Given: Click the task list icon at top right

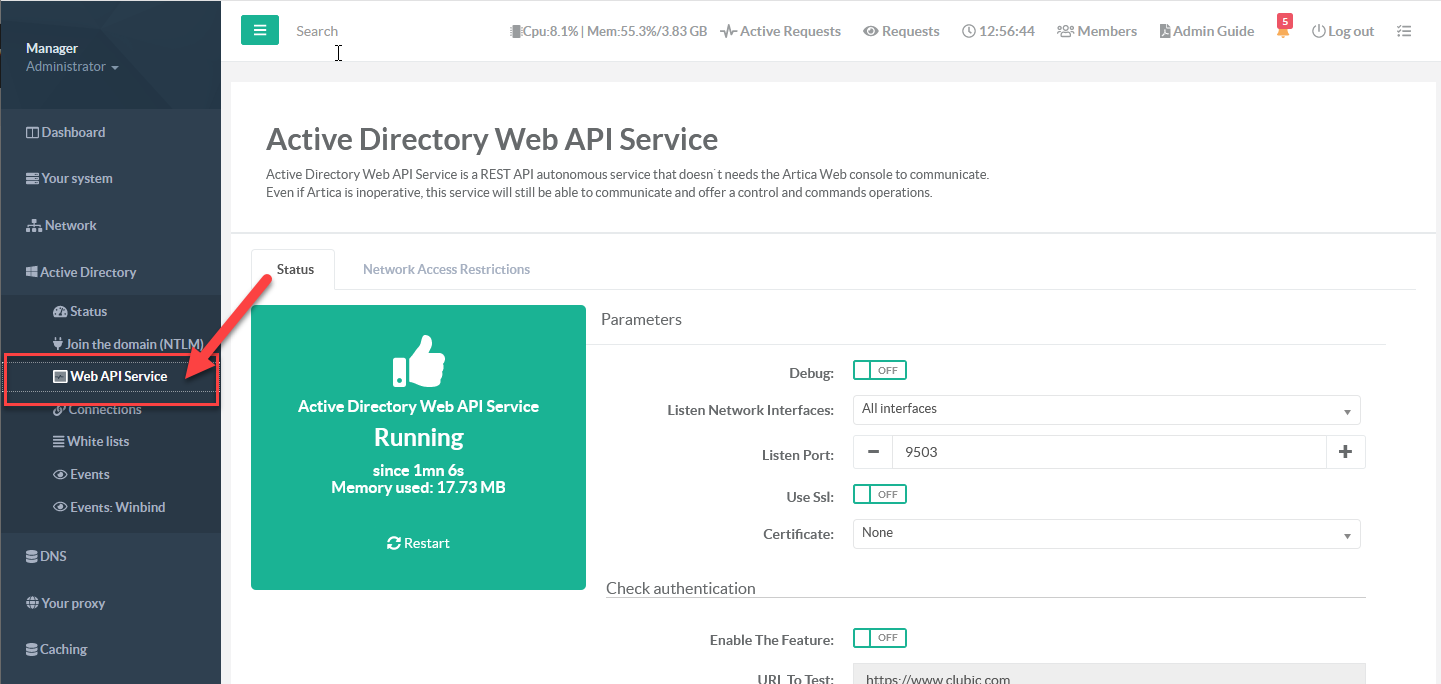Looking at the screenshot, I should click(1404, 31).
